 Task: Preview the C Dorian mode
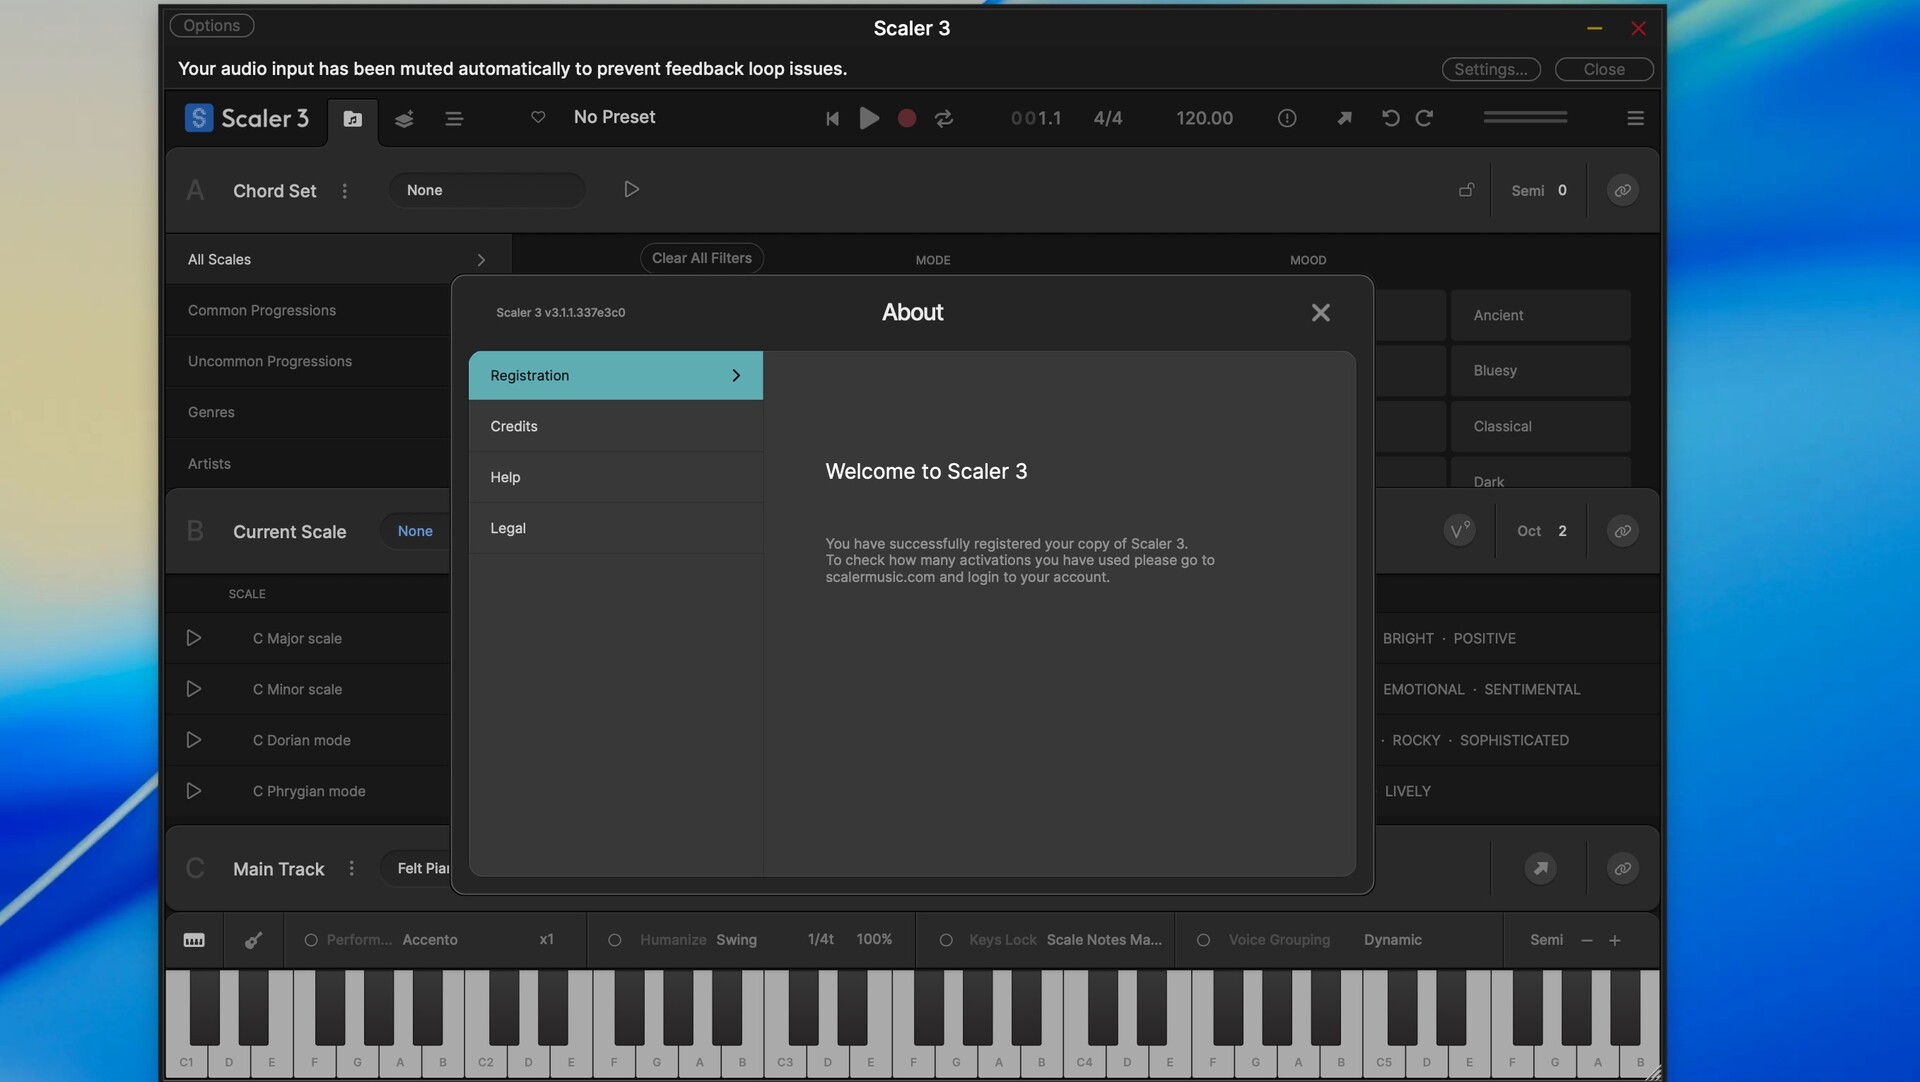pyautogui.click(x=194, y=740)
